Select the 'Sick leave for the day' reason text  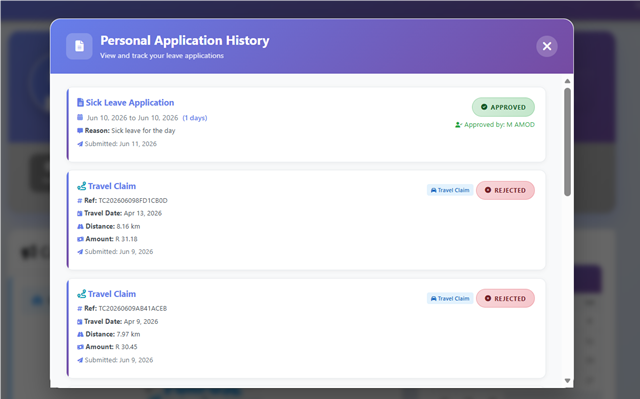(x=143, y=131)
